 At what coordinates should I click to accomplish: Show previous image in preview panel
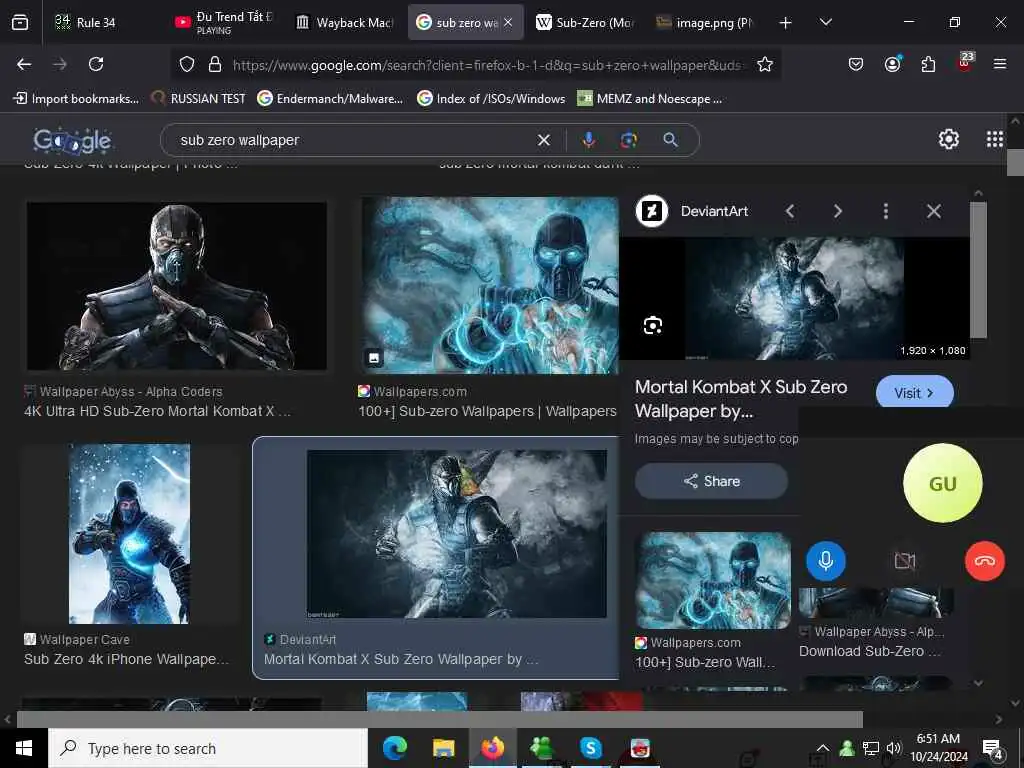click(x=790, y=211)
